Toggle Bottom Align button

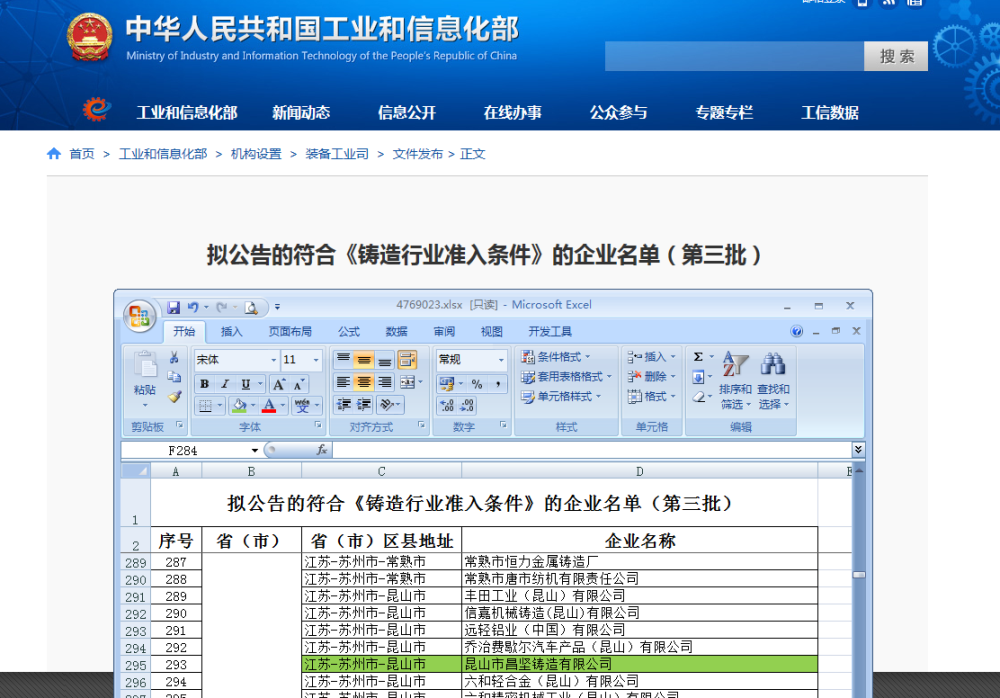(384, 360)
